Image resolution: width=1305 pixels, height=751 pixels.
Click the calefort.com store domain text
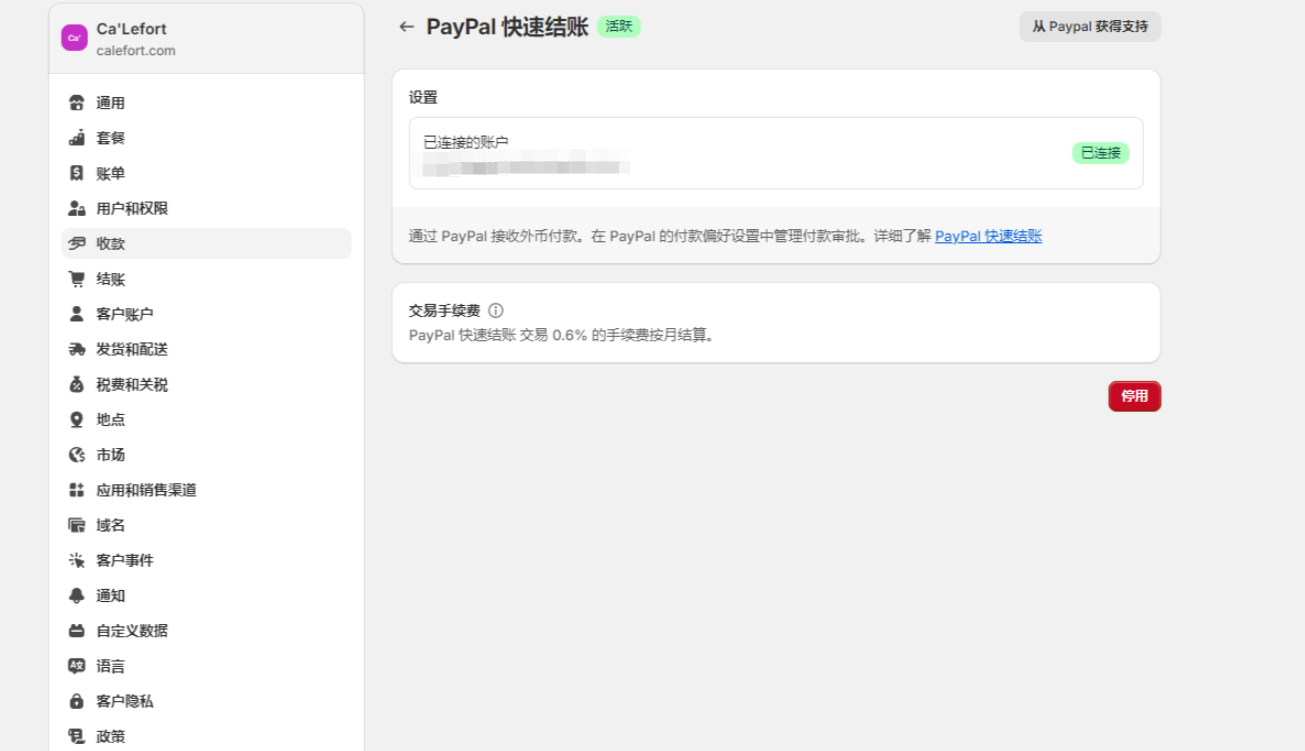pos(136,51)
